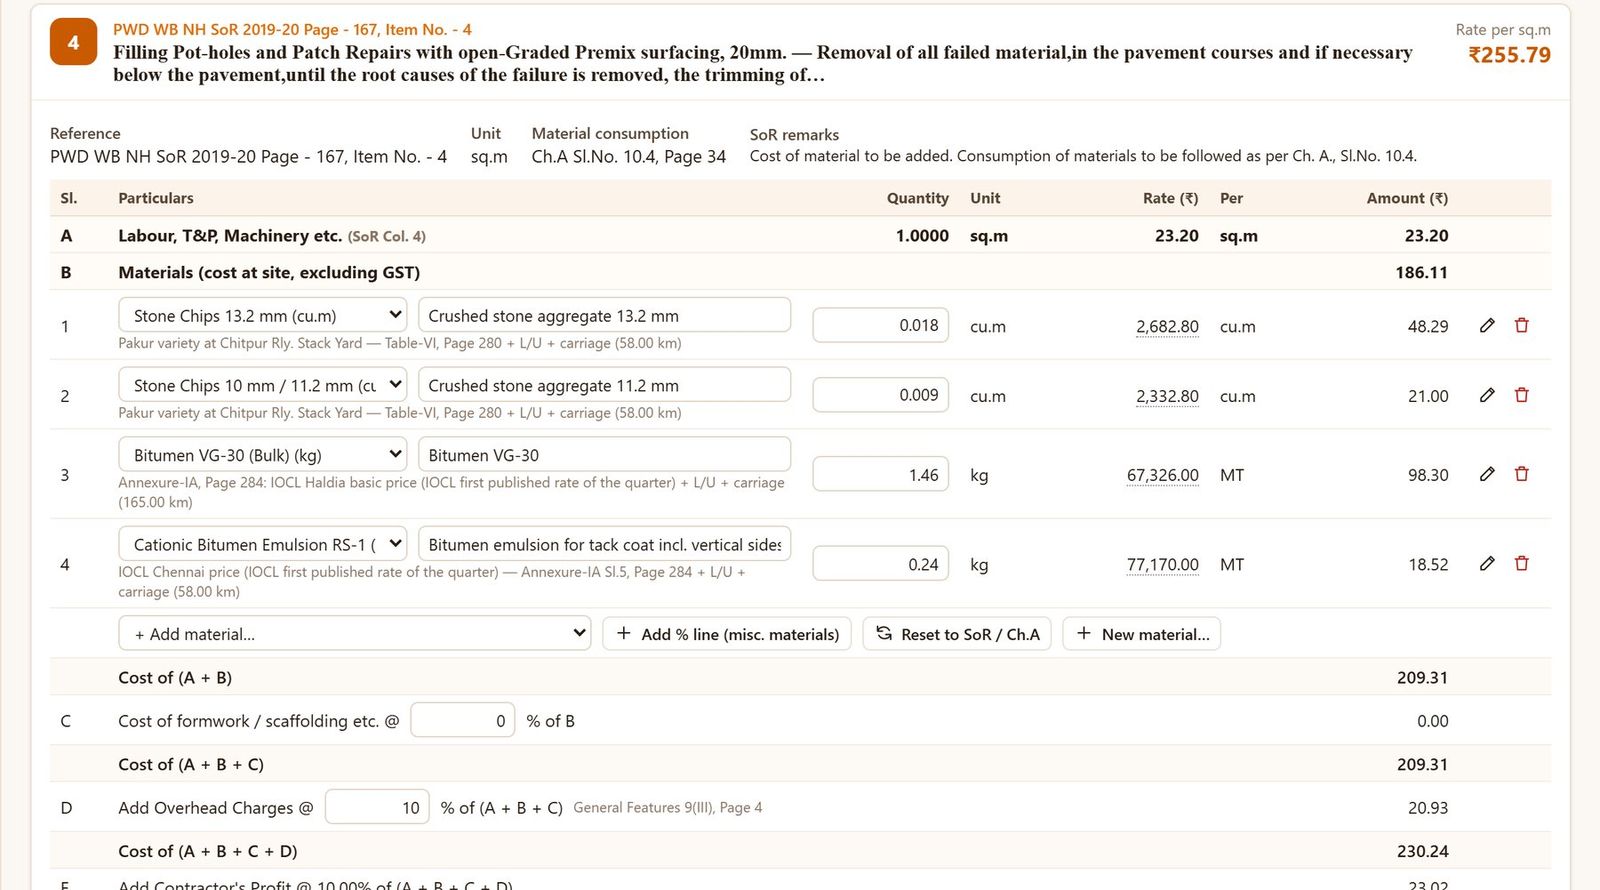Click the 77,170.00 emulsion rate value
Screen dimensions: 1600x890
pyautogui.click(x=1163, y=564)
